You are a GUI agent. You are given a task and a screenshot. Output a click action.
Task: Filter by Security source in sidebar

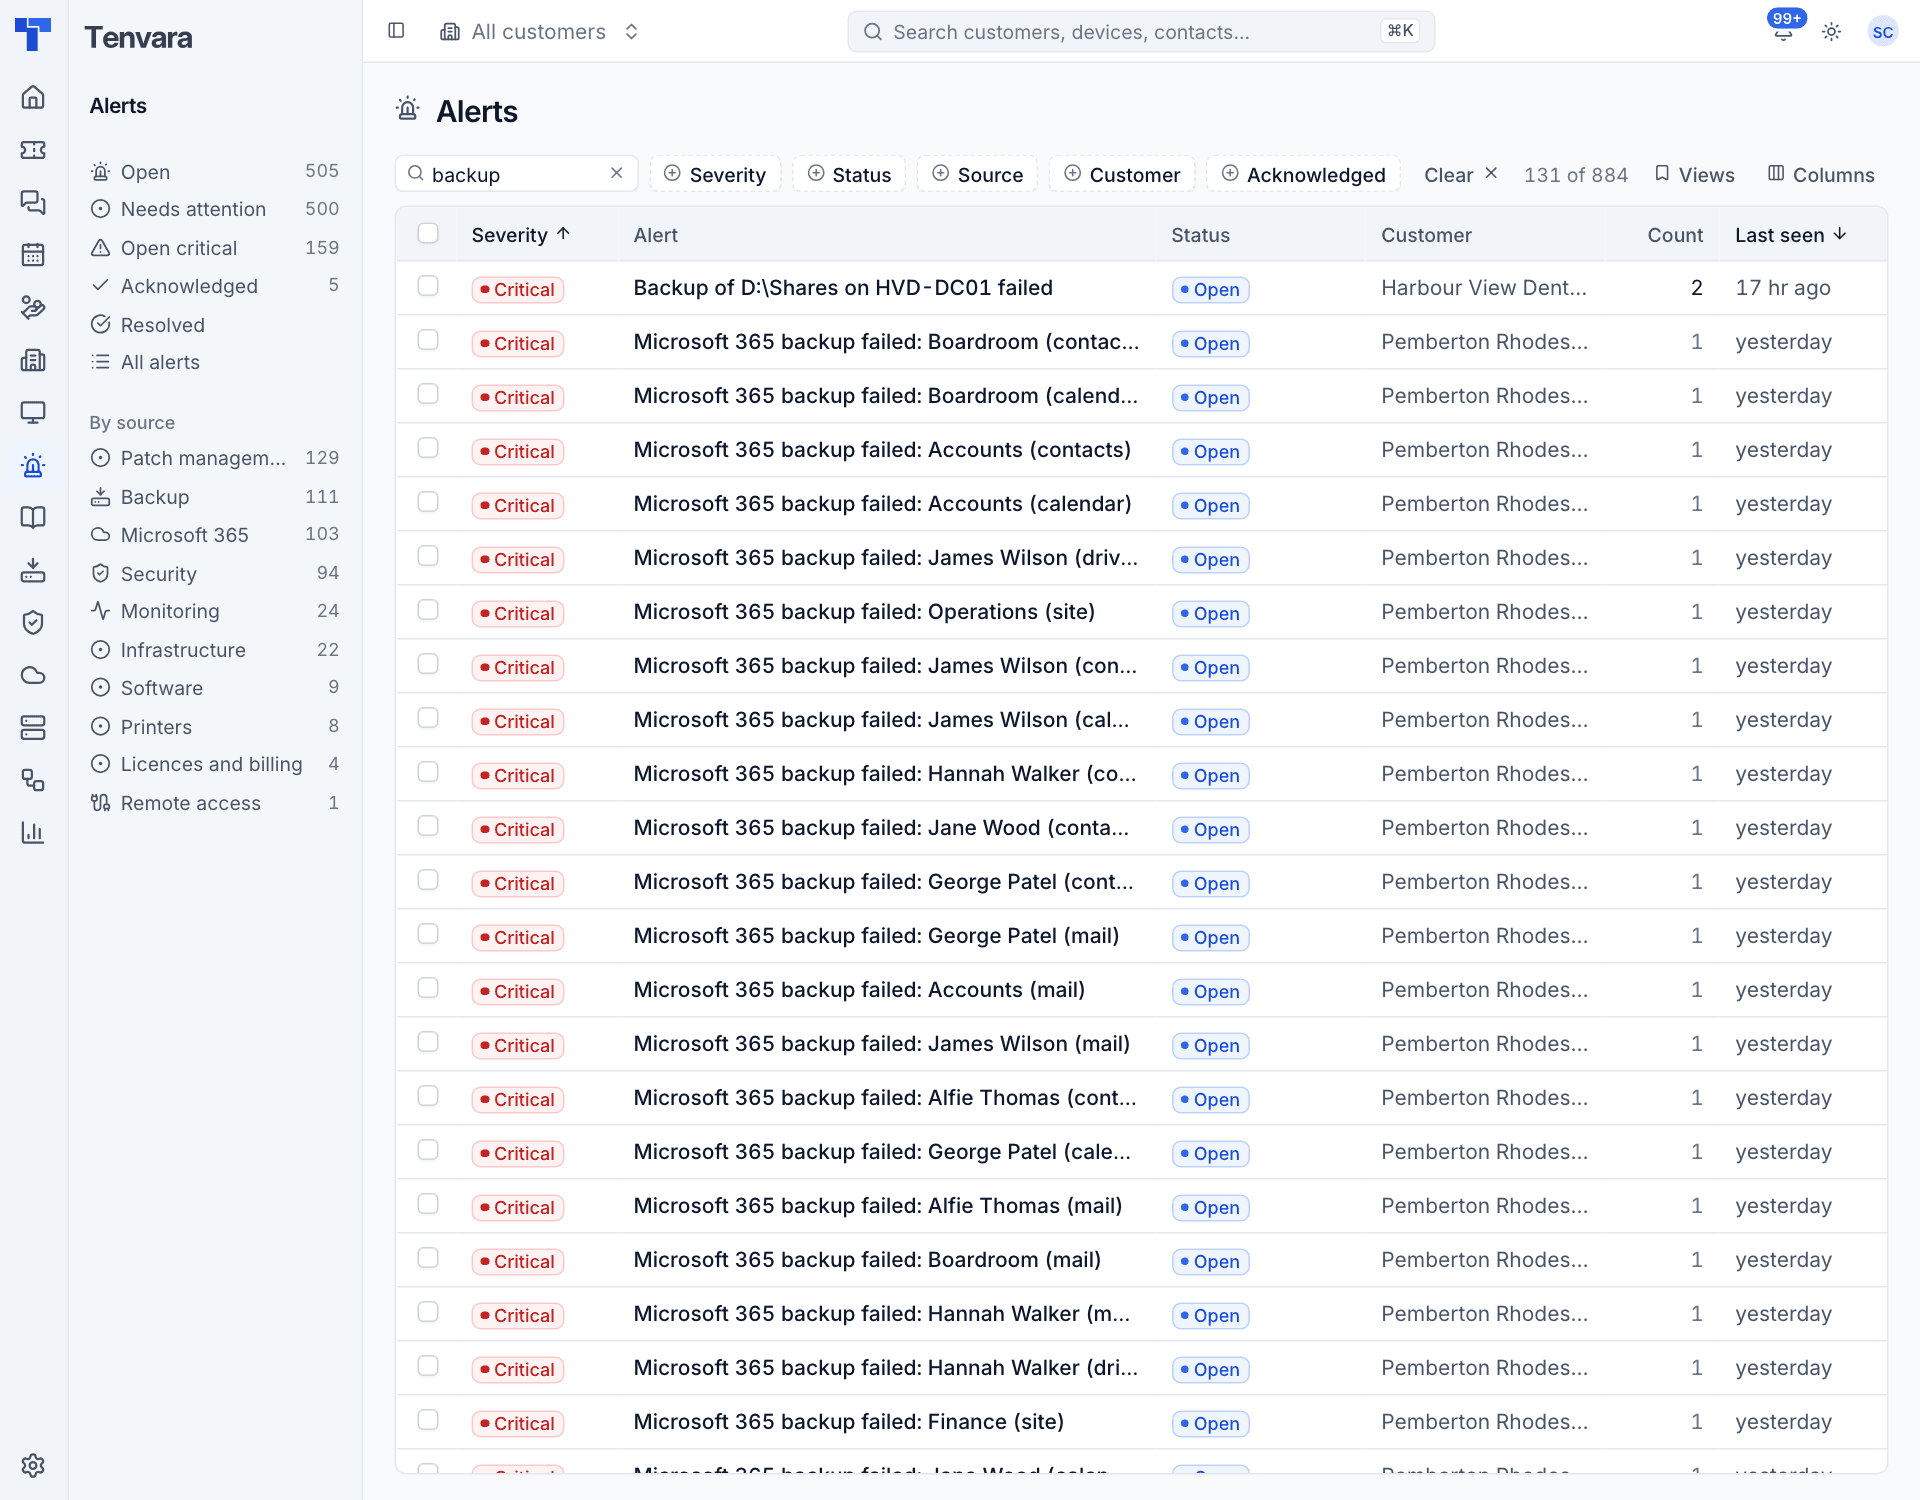tap(214, 574)
